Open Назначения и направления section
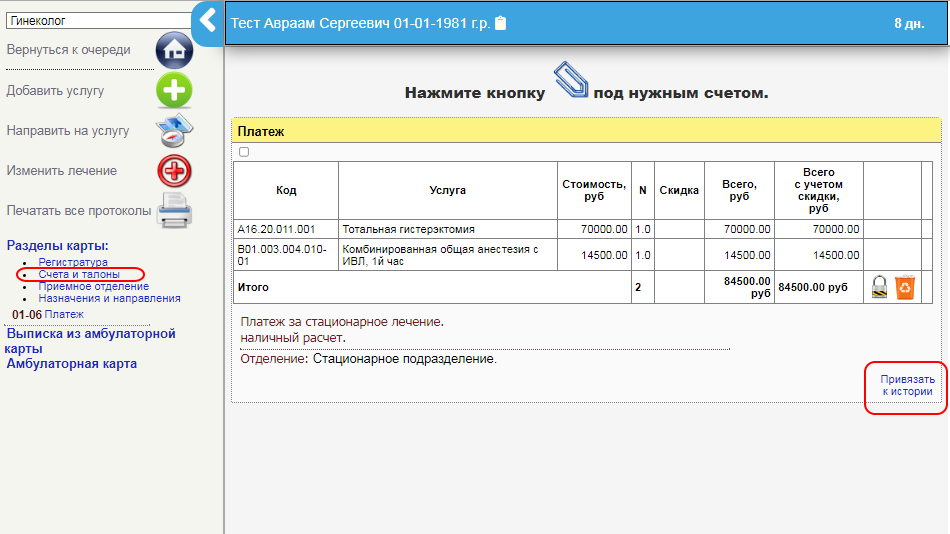950x534 pixels. tap(109, 298)
